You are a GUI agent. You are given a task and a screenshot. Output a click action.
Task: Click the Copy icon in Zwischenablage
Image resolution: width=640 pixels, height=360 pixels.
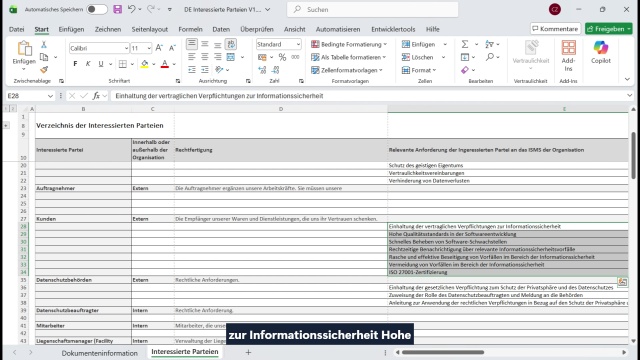[x=44, y=57]
